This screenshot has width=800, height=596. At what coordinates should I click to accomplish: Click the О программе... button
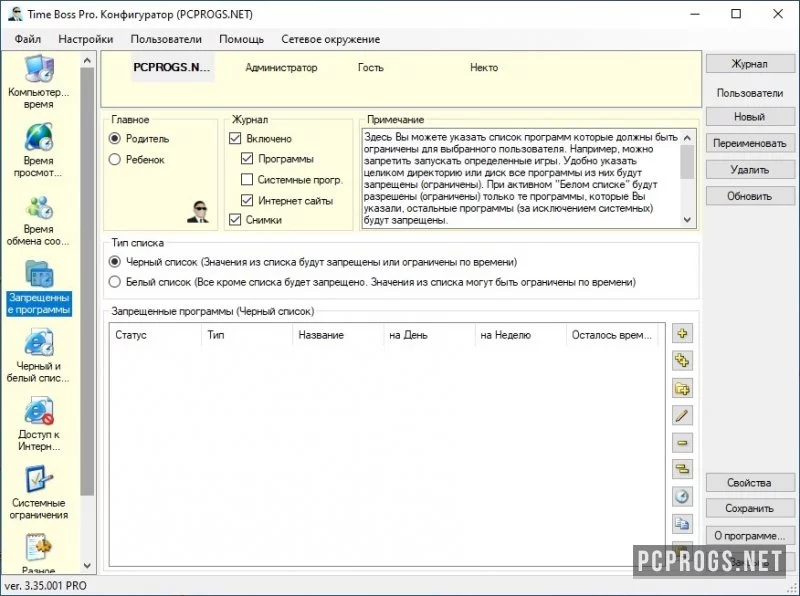point(750,536)
